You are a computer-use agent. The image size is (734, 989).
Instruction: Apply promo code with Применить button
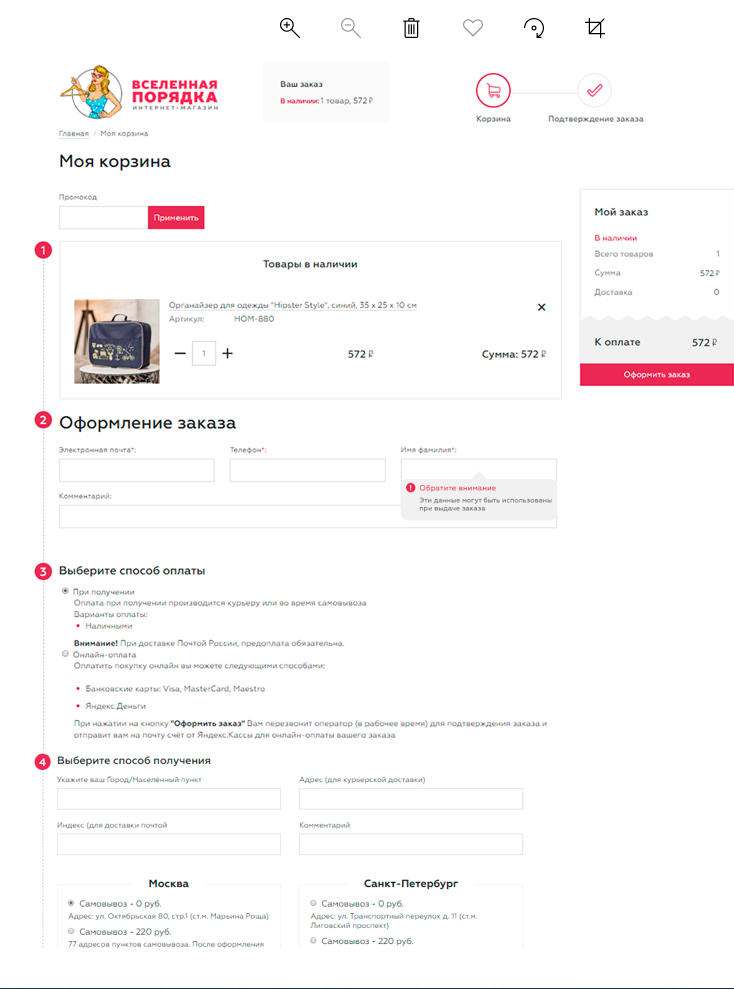point(176,218)
